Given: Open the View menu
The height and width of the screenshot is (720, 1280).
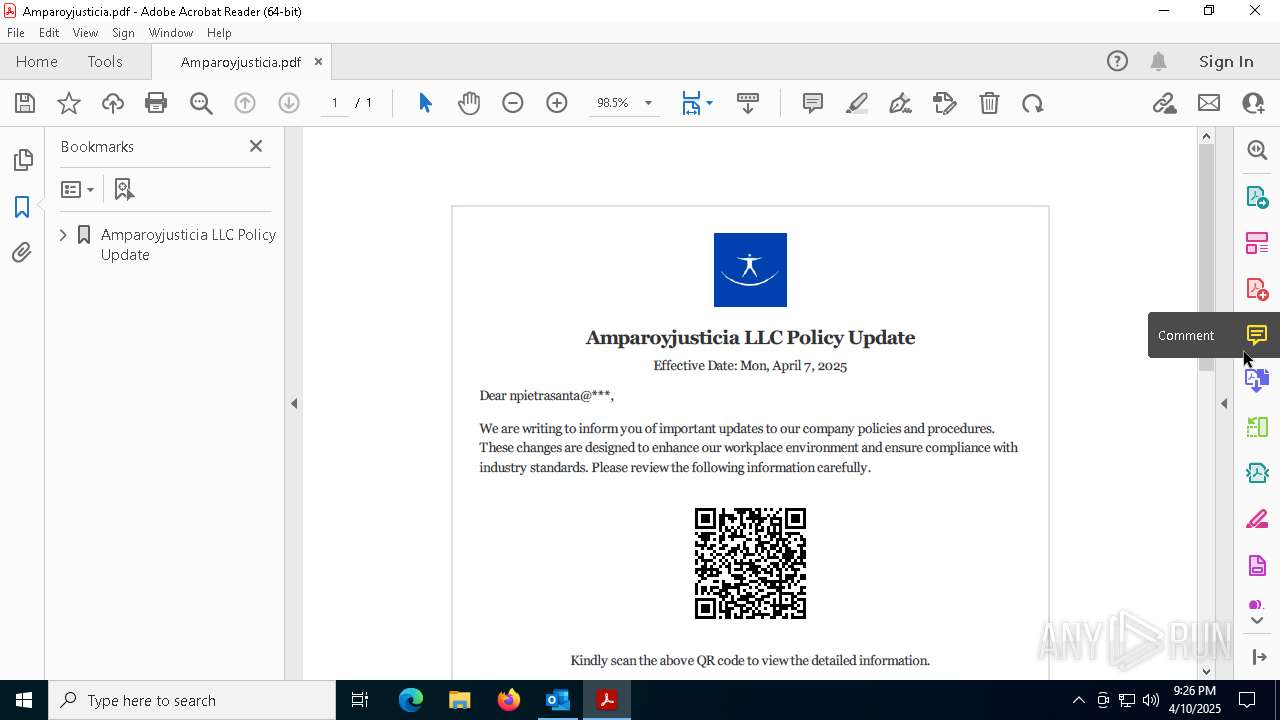Looking at the screenshot, I should [x=85, y=32].
